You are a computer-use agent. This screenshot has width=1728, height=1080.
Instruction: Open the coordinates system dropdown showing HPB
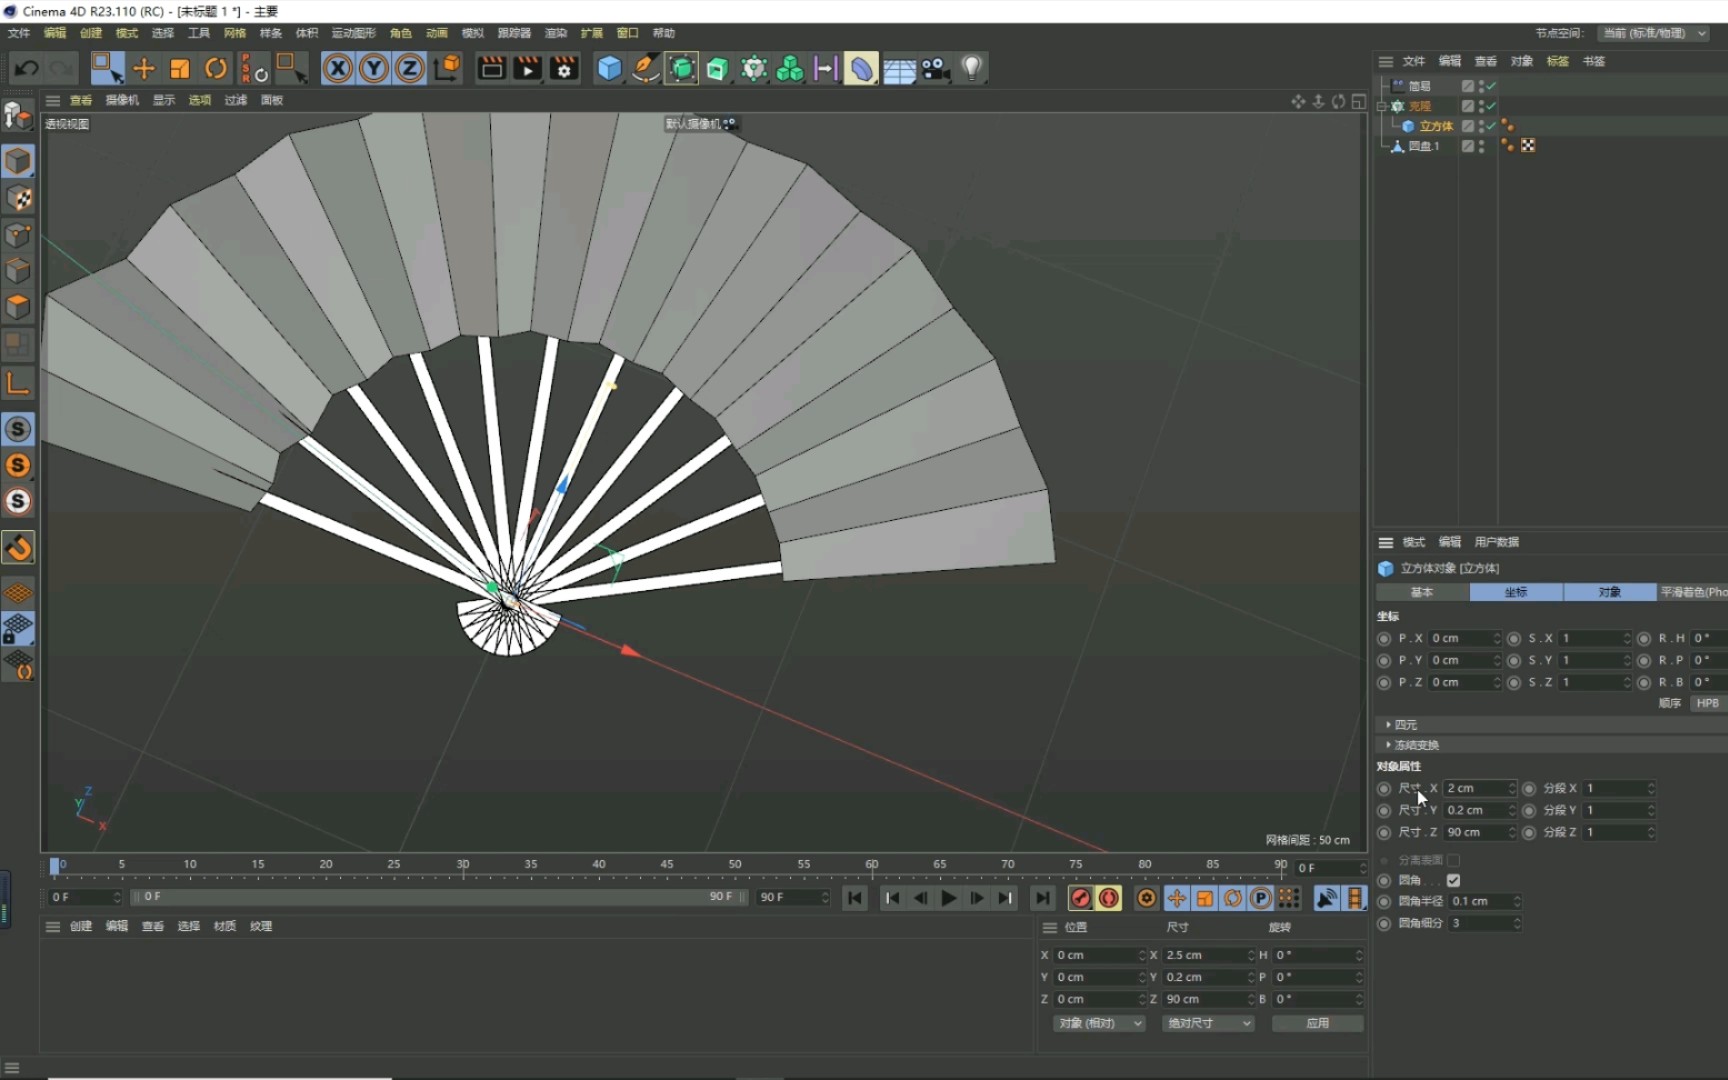click(1707, 703)
